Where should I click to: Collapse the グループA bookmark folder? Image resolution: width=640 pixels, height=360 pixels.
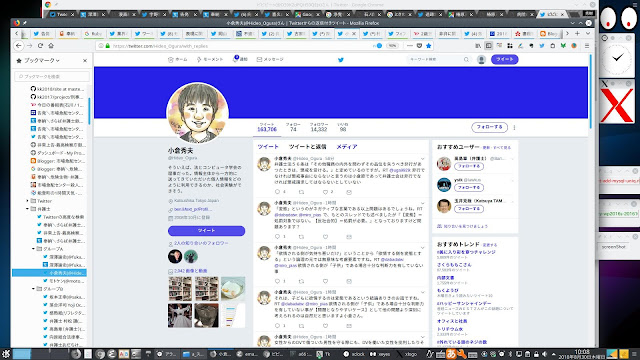click(x=33, y=249)
